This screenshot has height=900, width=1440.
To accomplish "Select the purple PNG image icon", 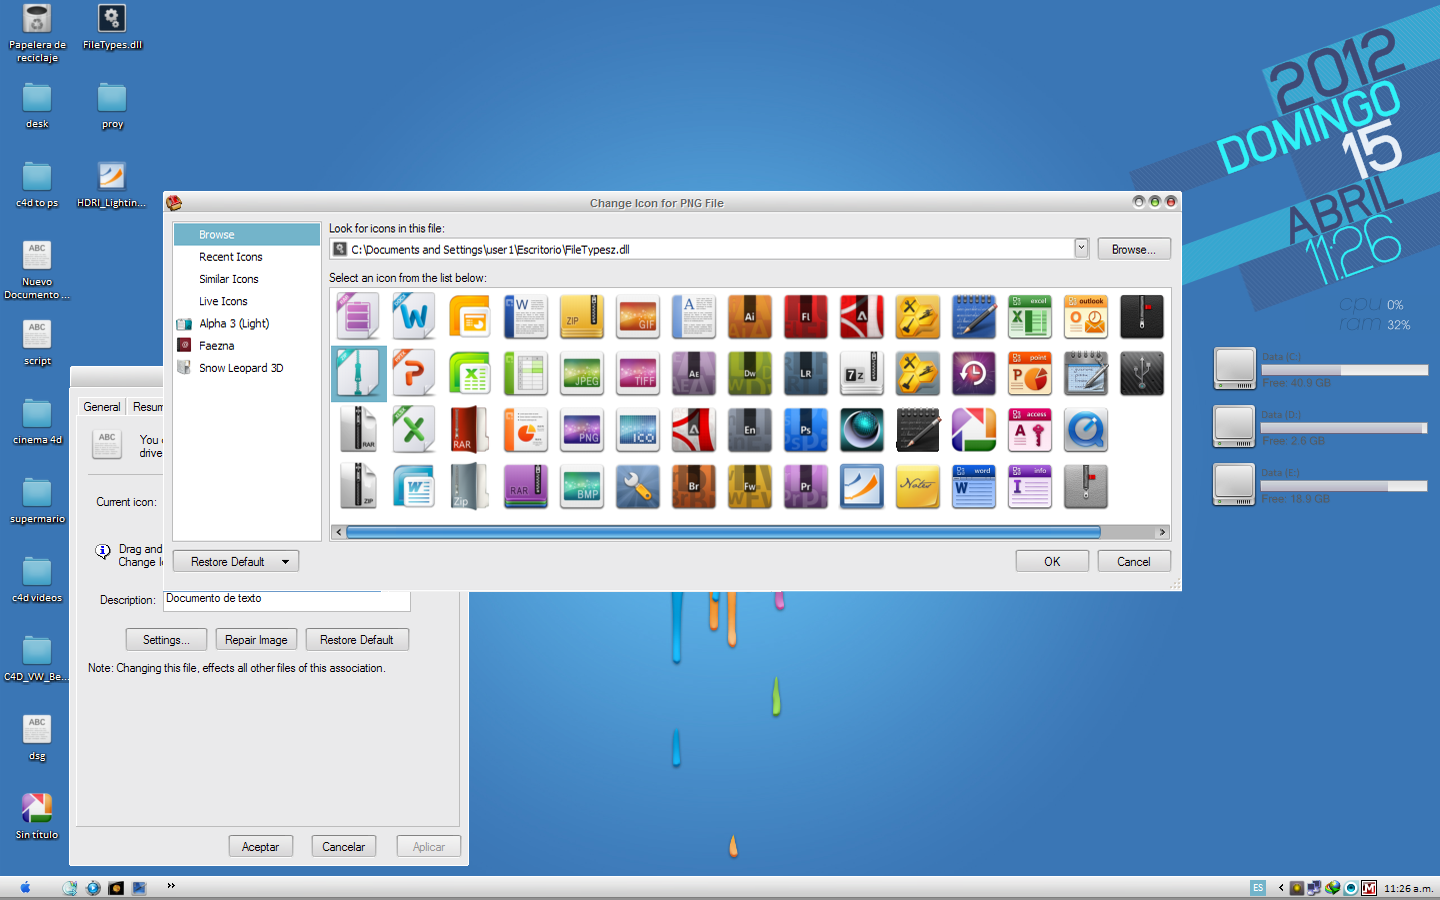I will [582, 430].
